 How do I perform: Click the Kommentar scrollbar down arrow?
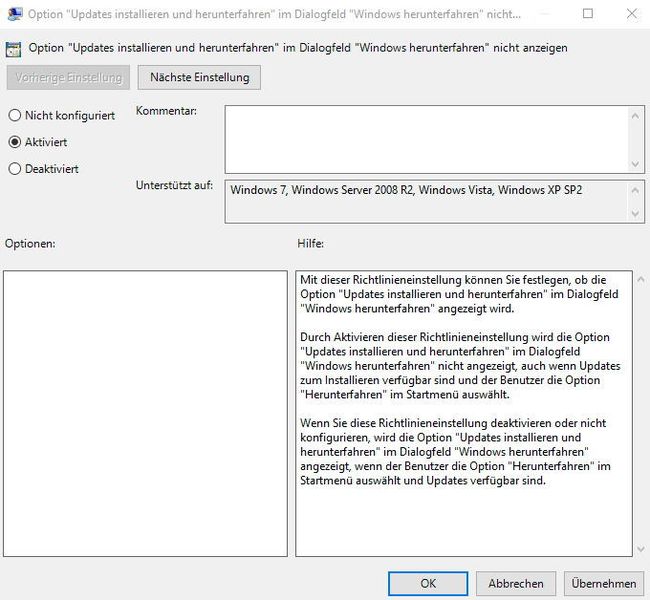[635, 164]
